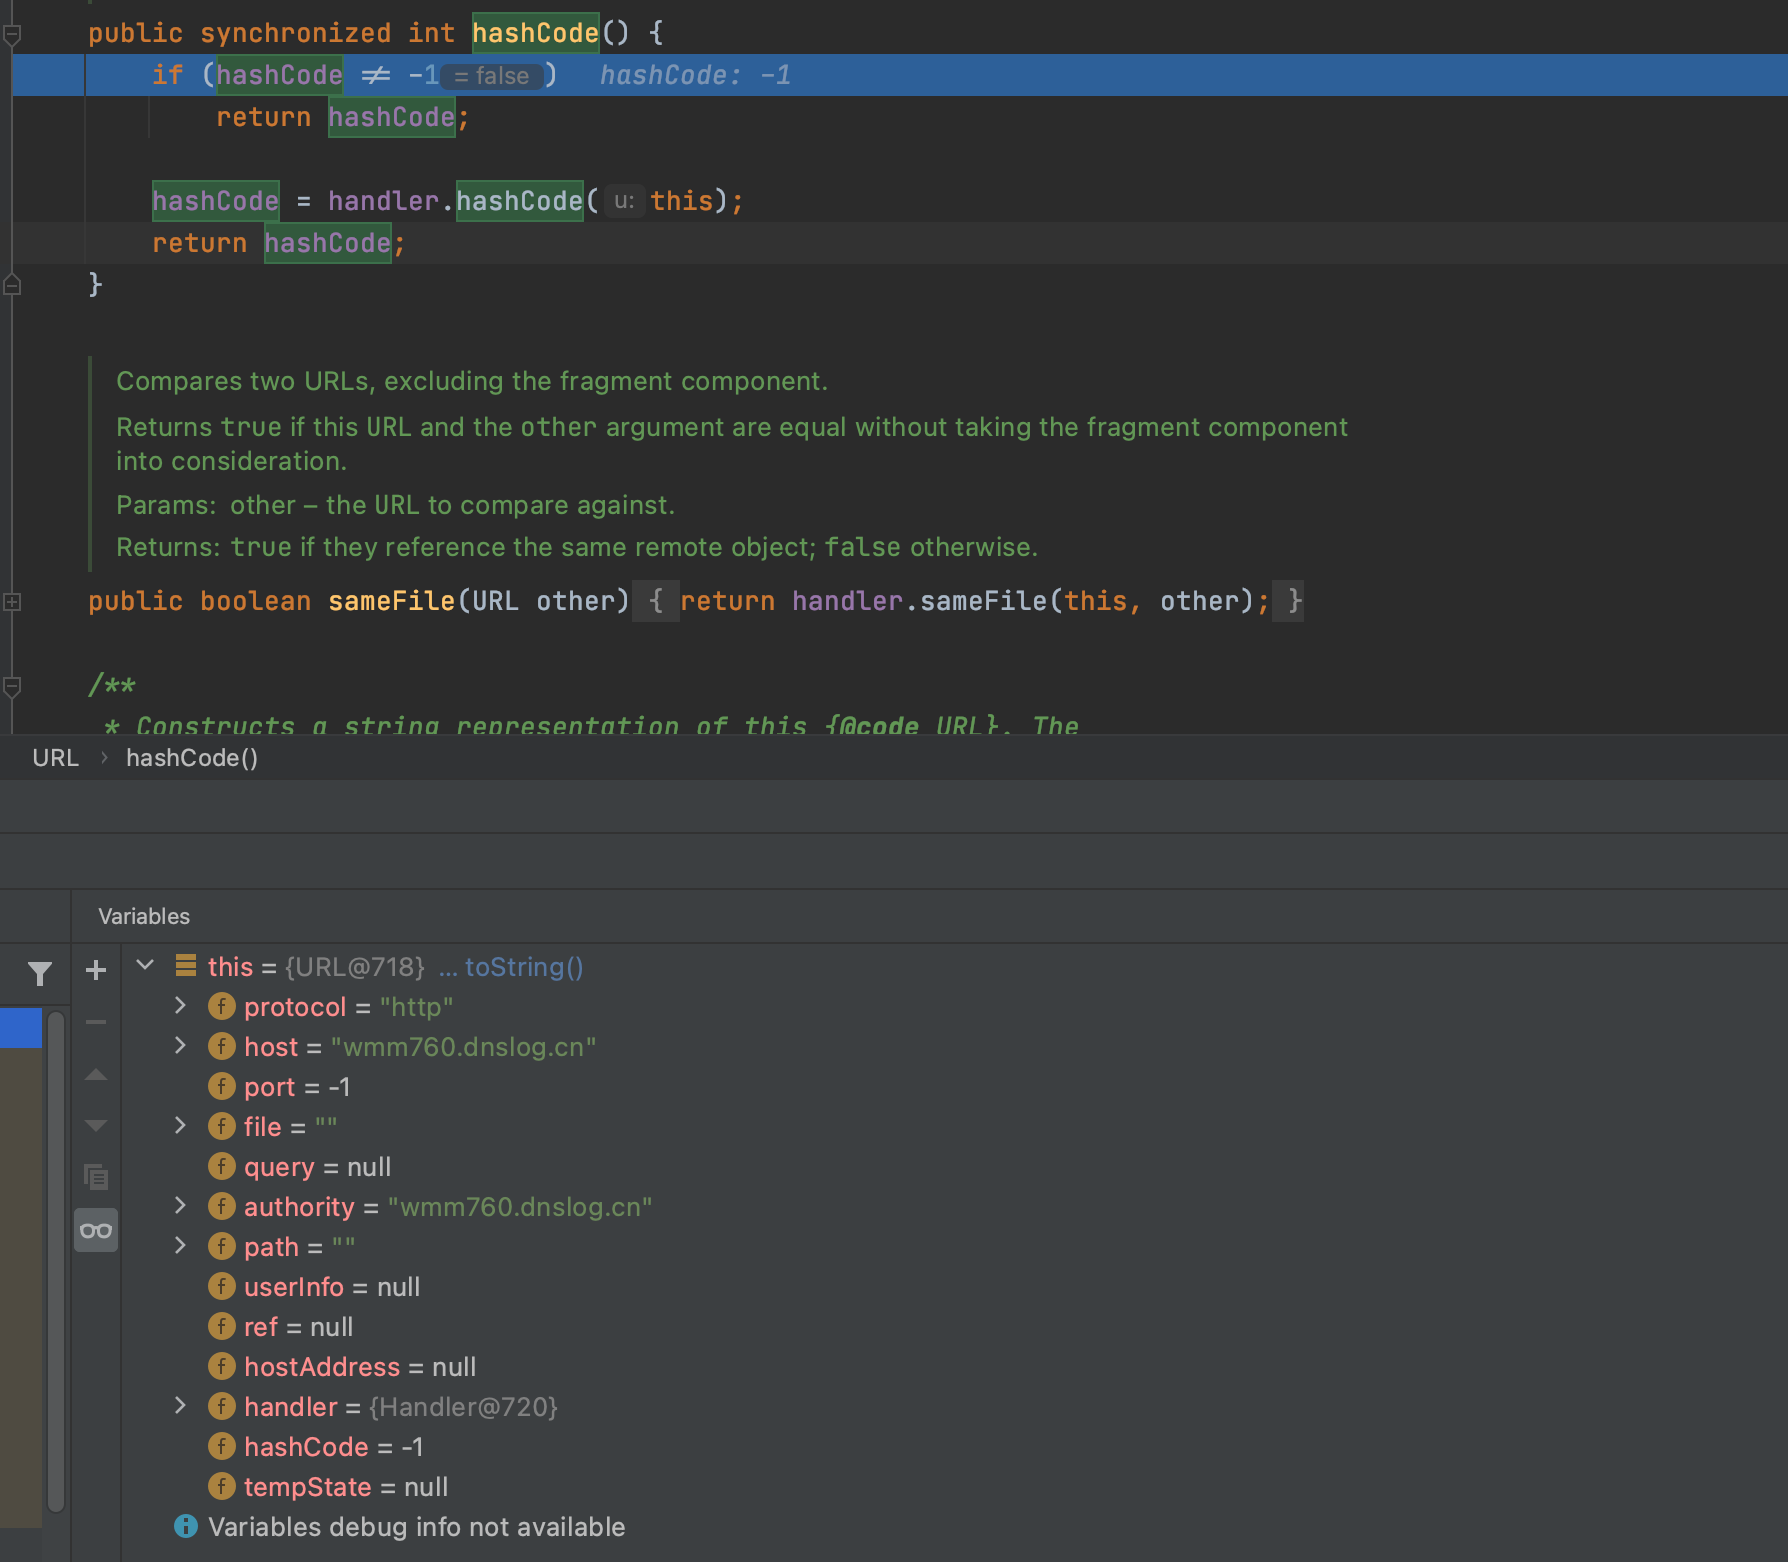
Task: Add a new watch with plus icon
Action: [x=96, y=970]
